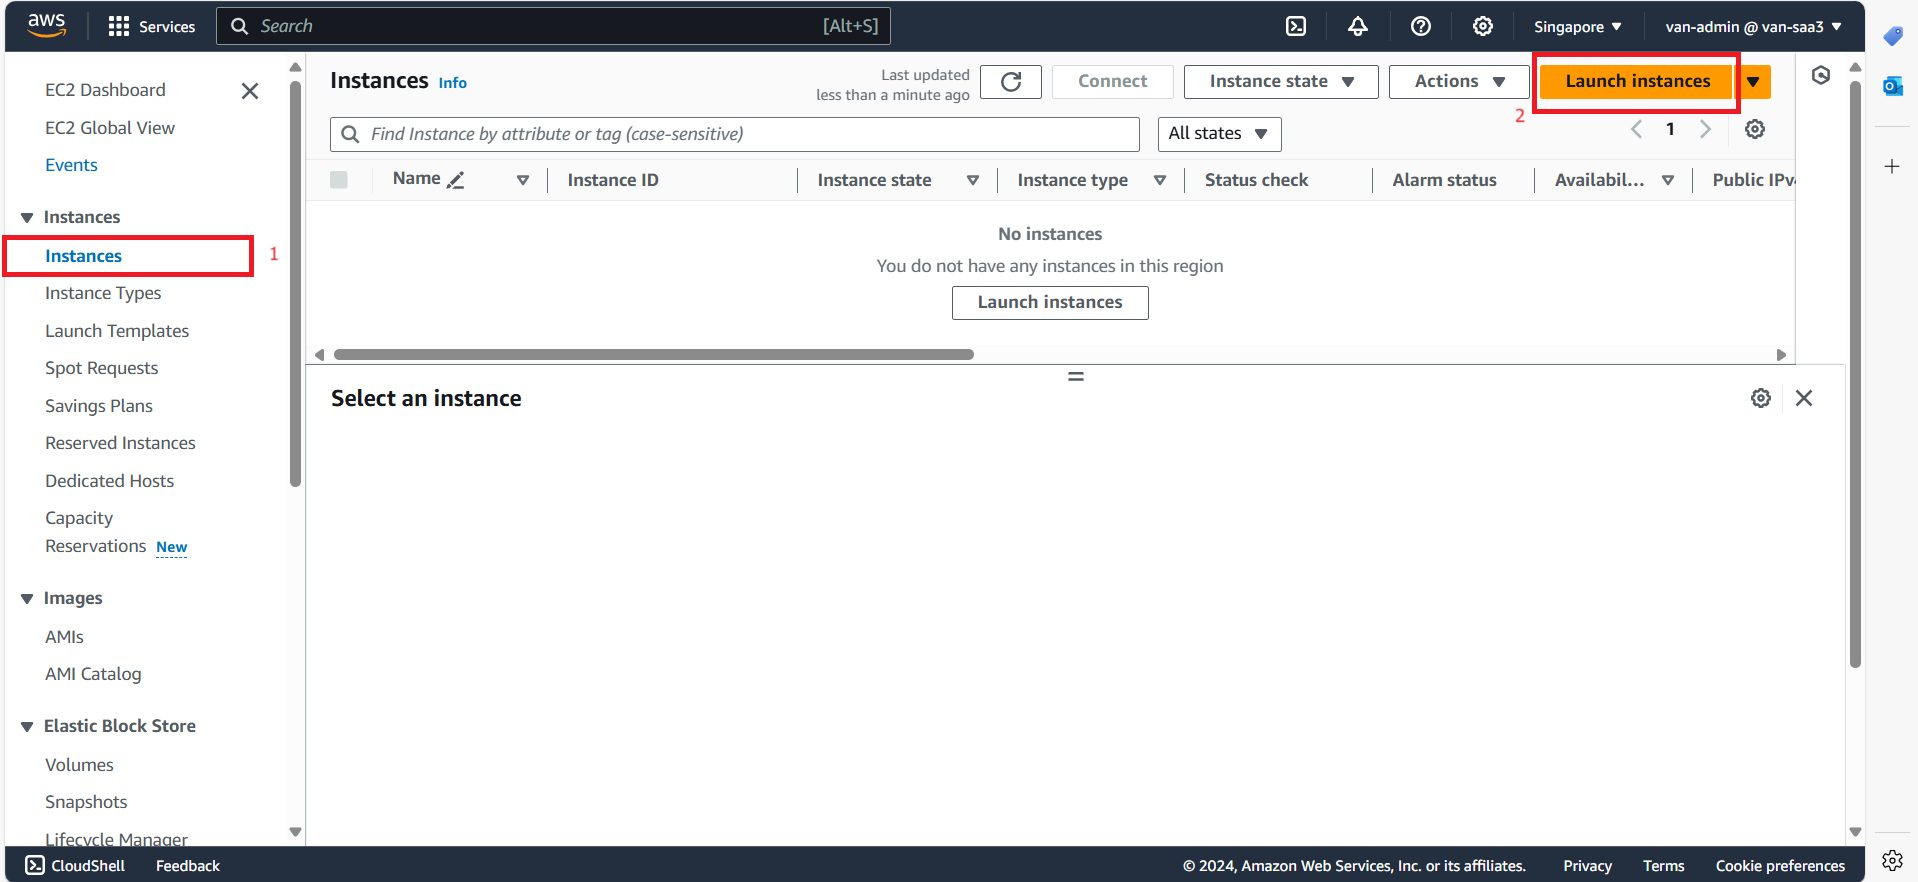The image size is (1918, 882).
Task: Go to next page of instances
Action: (1706, 129)
